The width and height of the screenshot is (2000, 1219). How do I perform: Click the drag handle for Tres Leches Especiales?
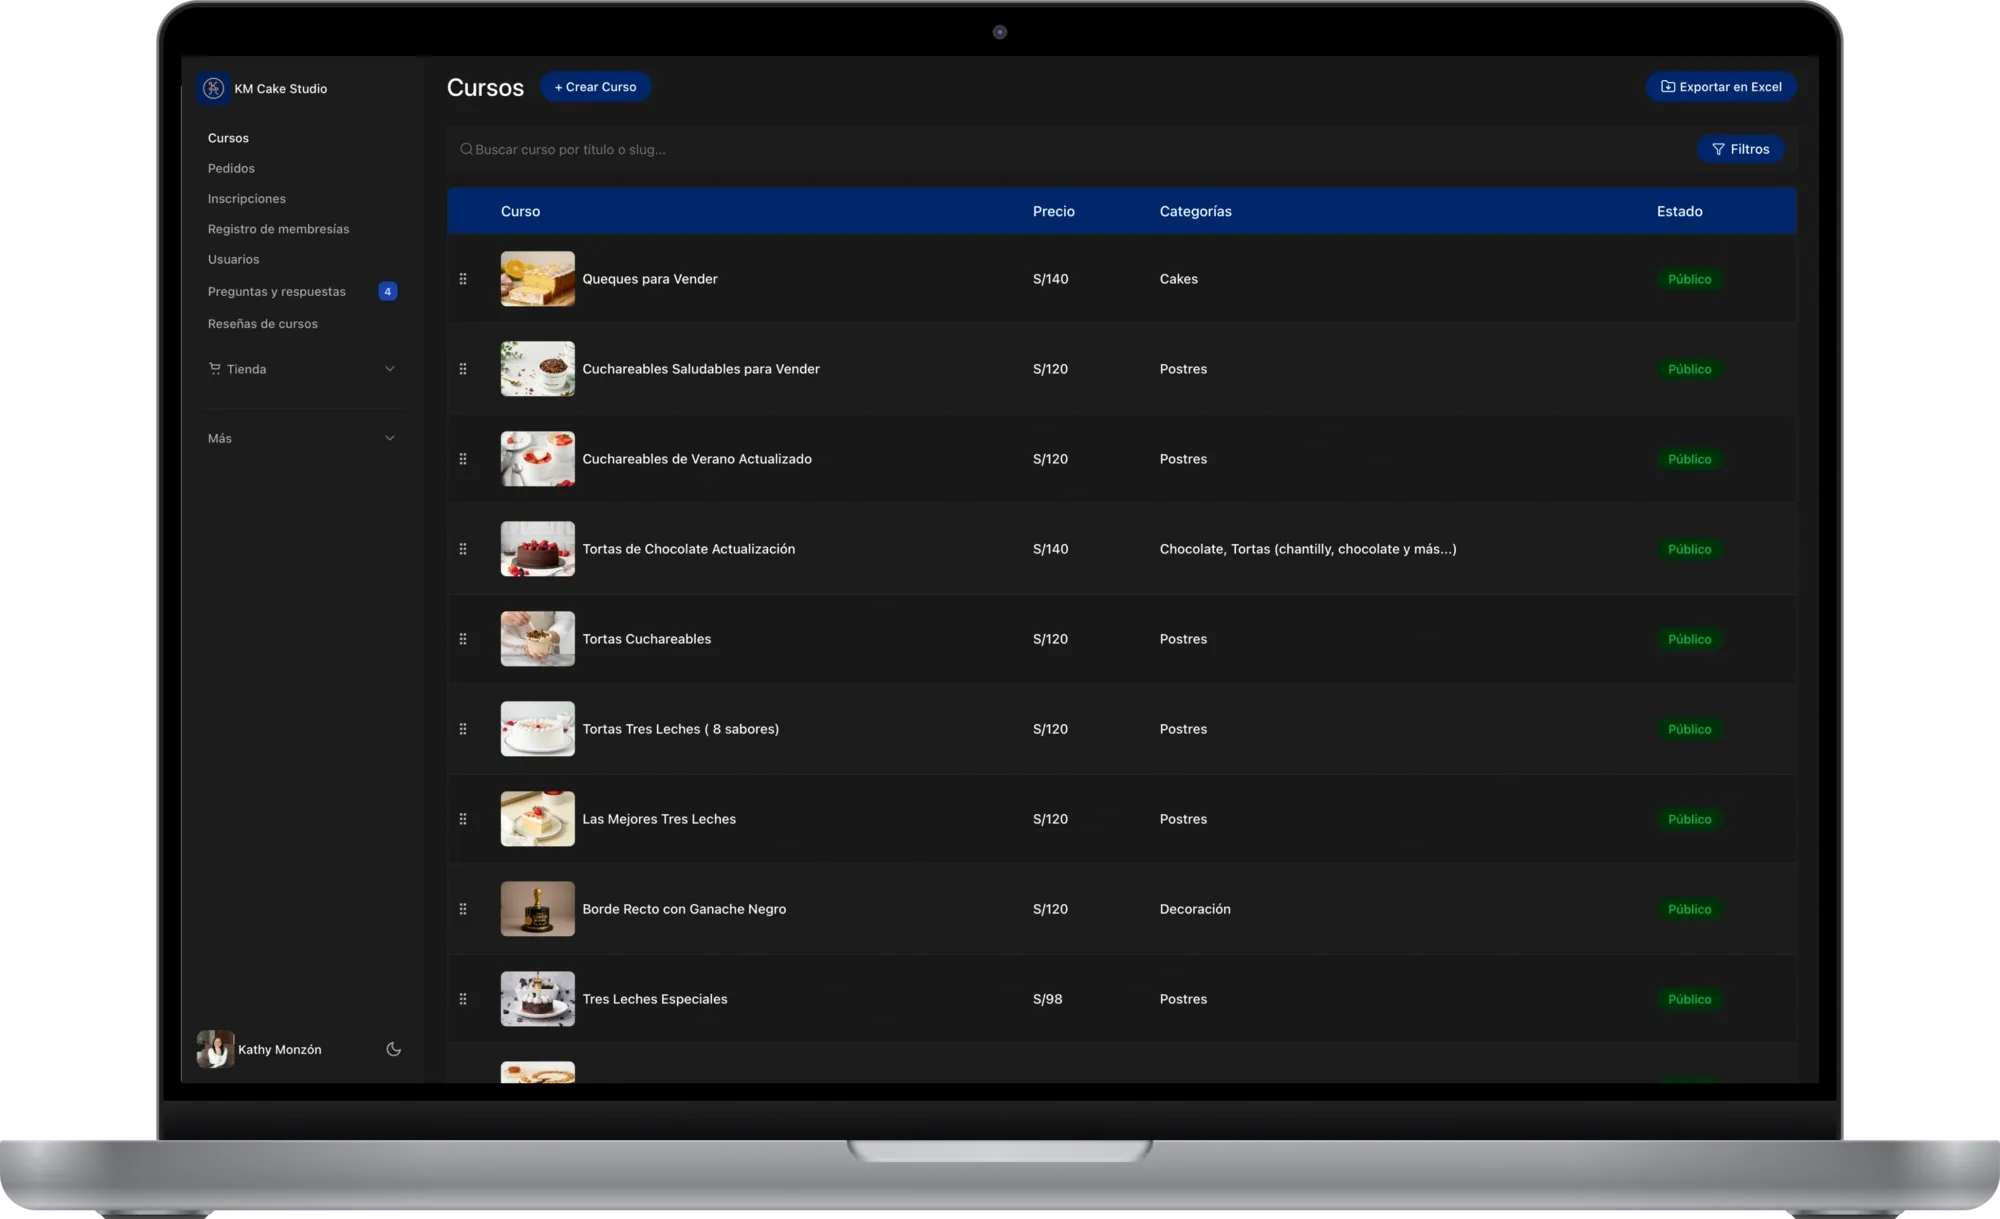point(463,999)
